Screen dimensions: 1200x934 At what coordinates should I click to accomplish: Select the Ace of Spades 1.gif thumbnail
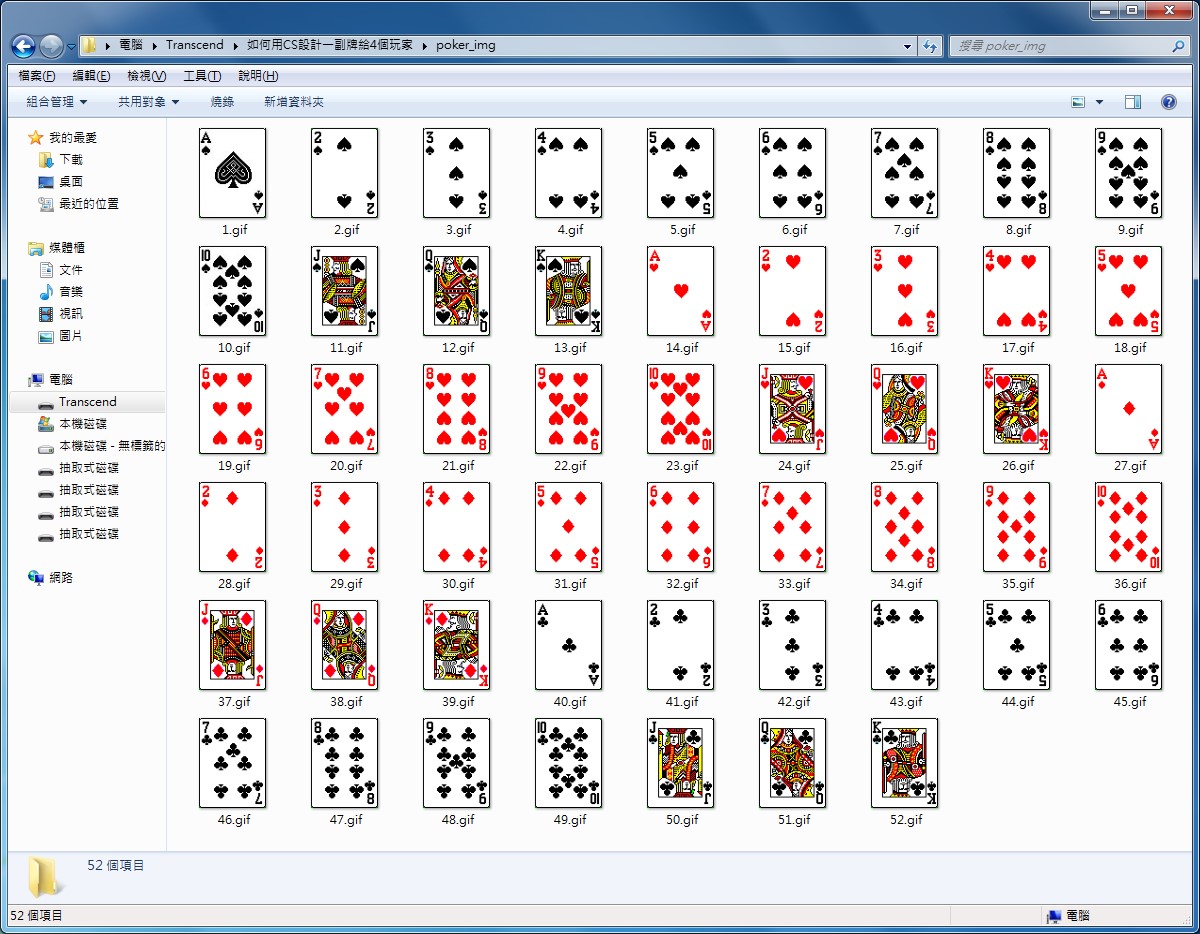point(233,173)
